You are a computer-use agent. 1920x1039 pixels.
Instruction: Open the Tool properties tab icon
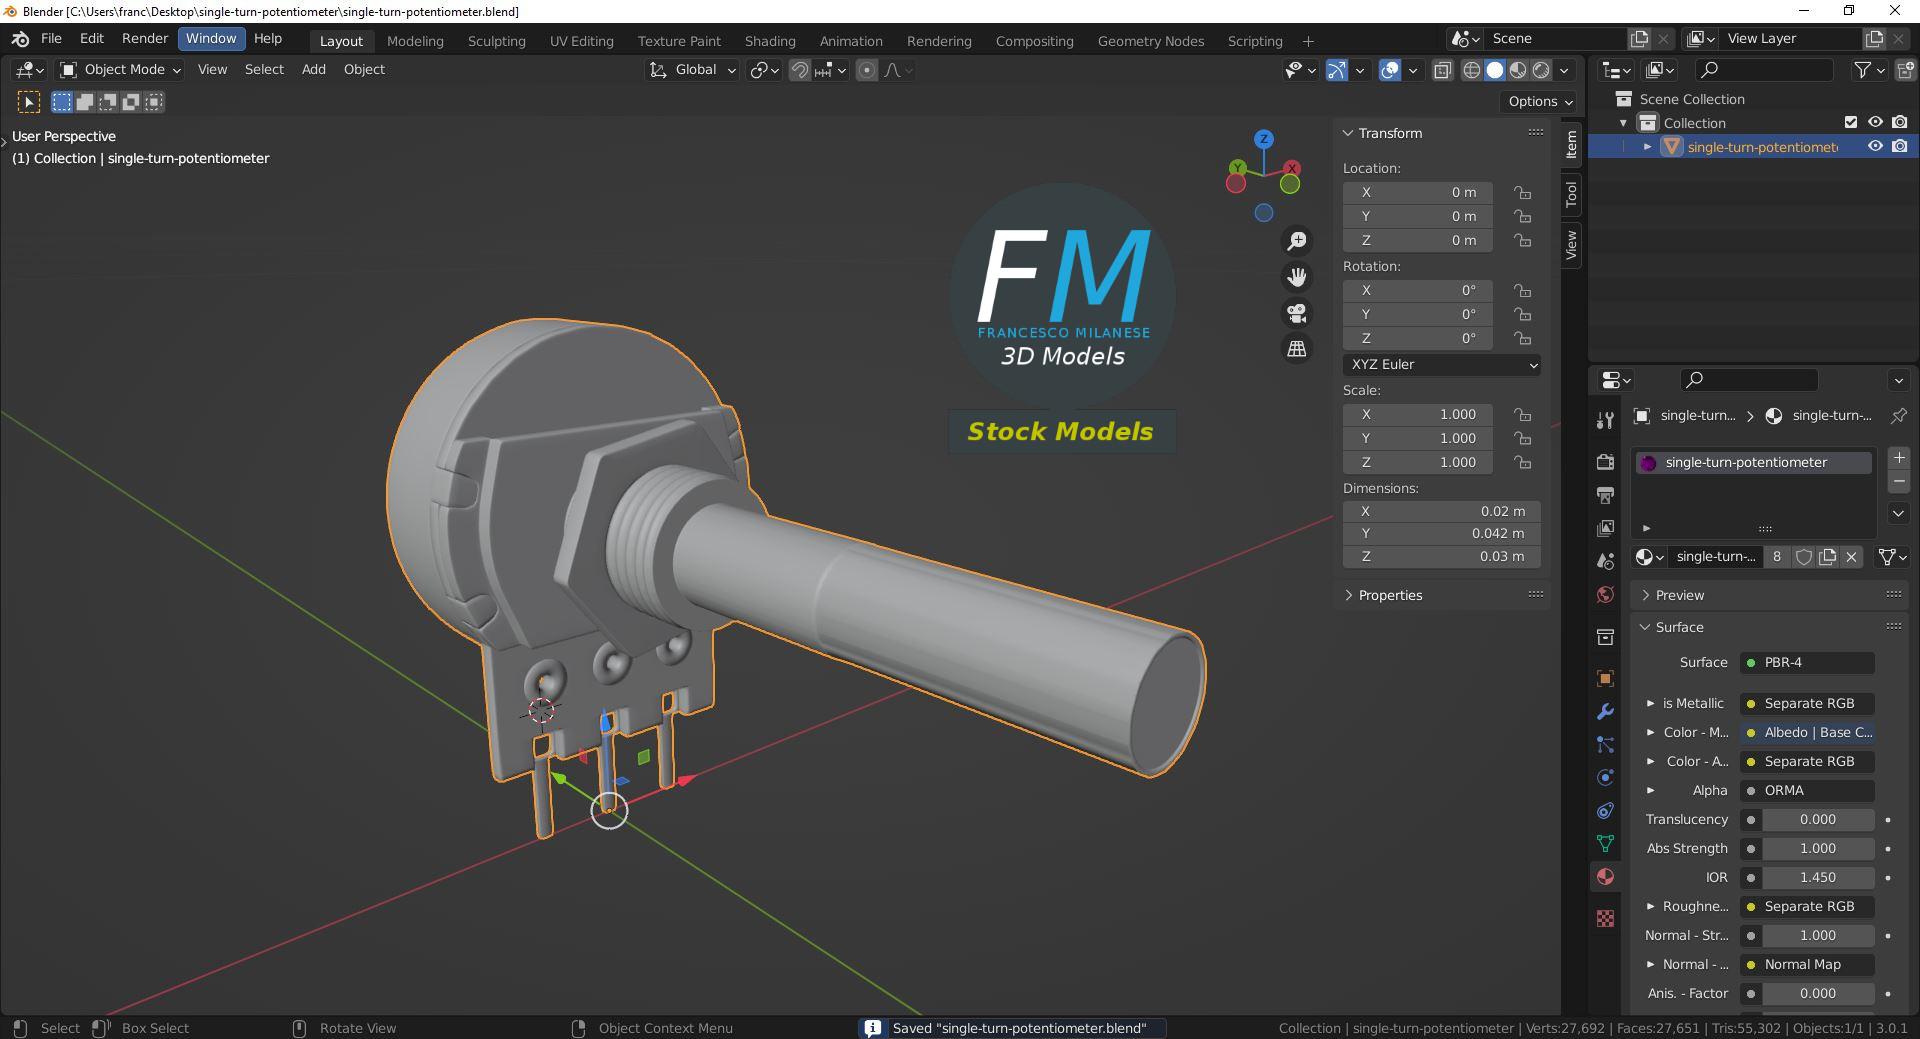1605,421
